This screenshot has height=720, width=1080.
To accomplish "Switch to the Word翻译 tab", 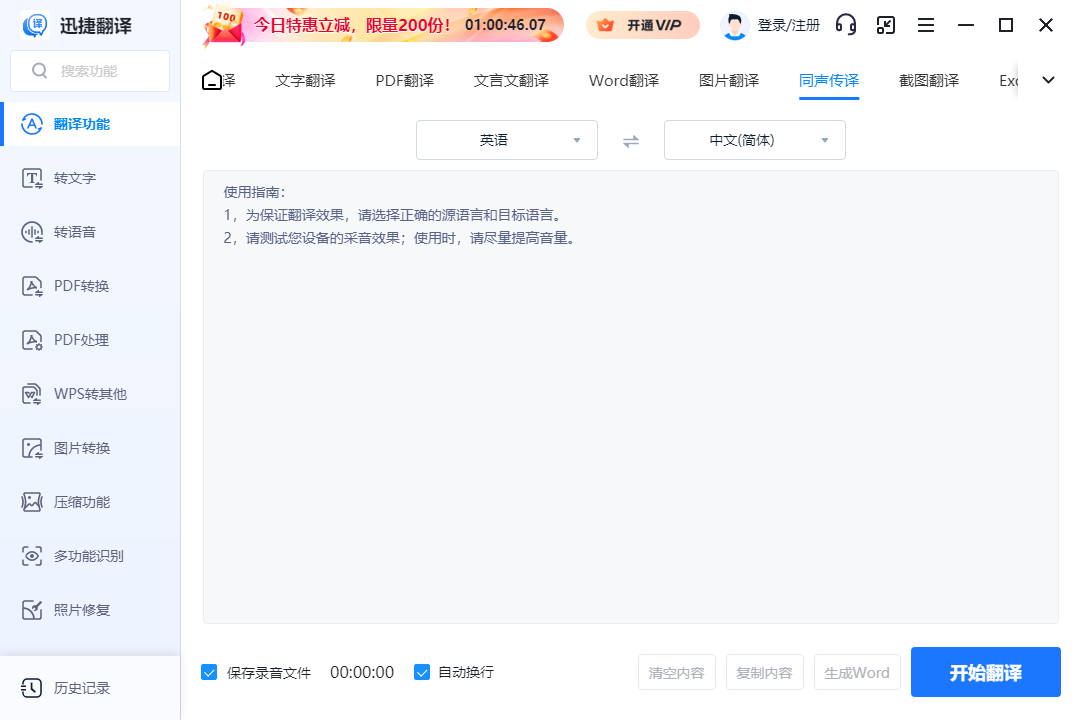I will (x=624, y=81).
